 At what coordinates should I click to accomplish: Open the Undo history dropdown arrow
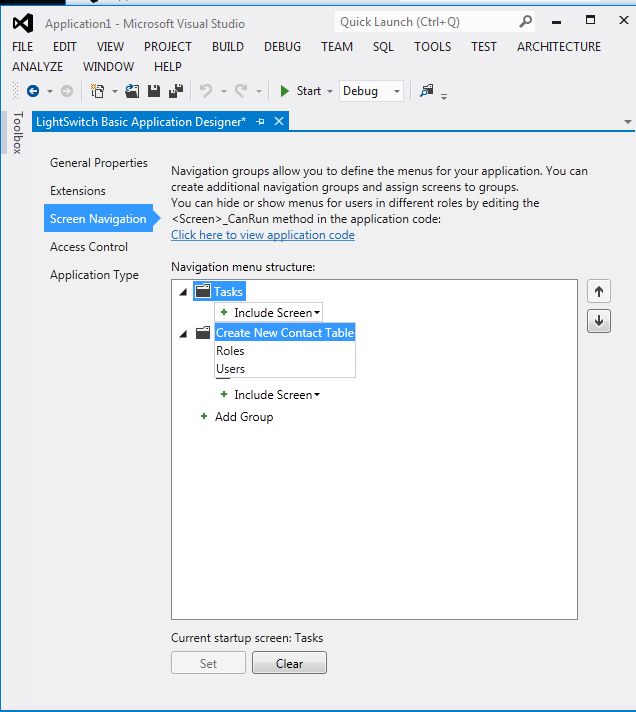224,91
